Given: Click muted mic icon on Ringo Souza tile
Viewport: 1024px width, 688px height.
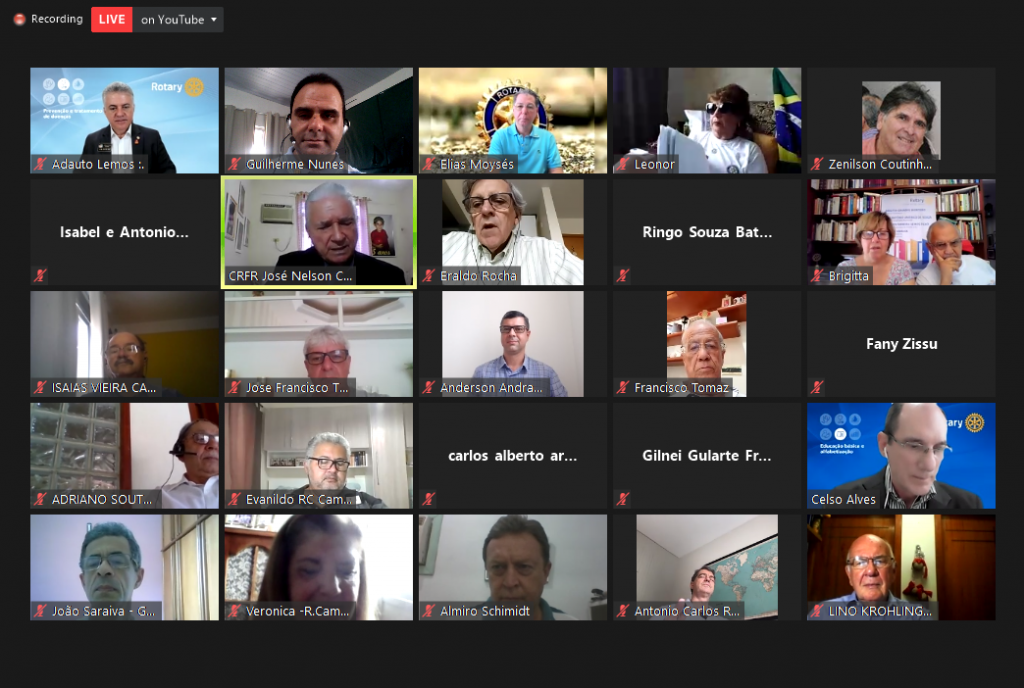Looking at the screenshot, I should click(623, 275).
